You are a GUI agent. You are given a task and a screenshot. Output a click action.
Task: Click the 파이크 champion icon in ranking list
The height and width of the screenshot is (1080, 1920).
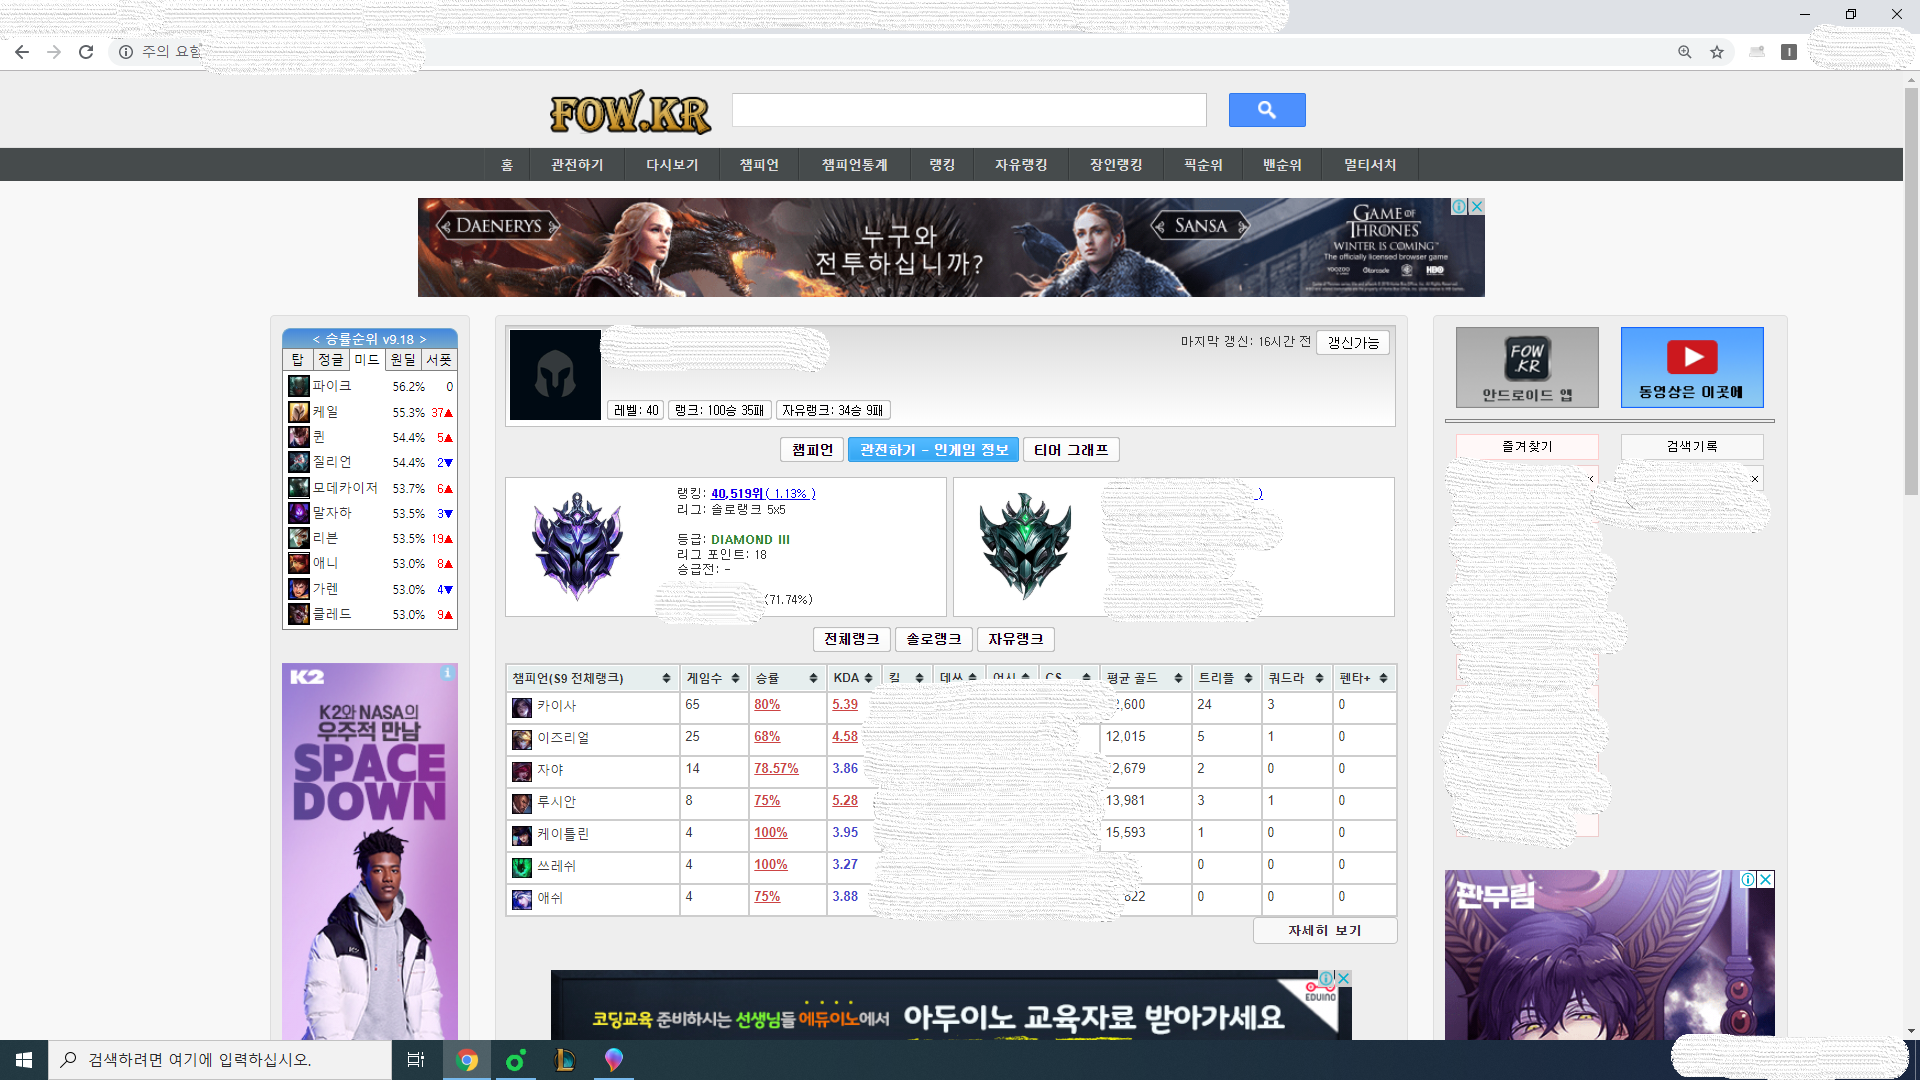[x=299, y=386]
